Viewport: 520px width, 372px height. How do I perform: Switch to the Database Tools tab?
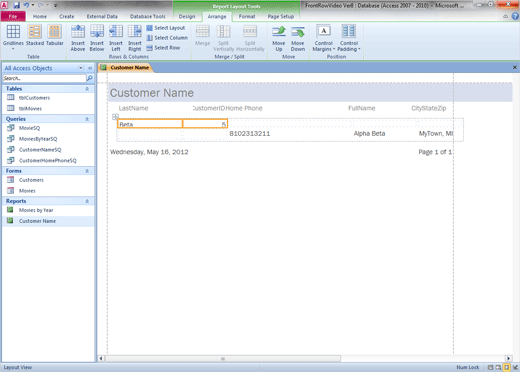[x=147, y=16]
